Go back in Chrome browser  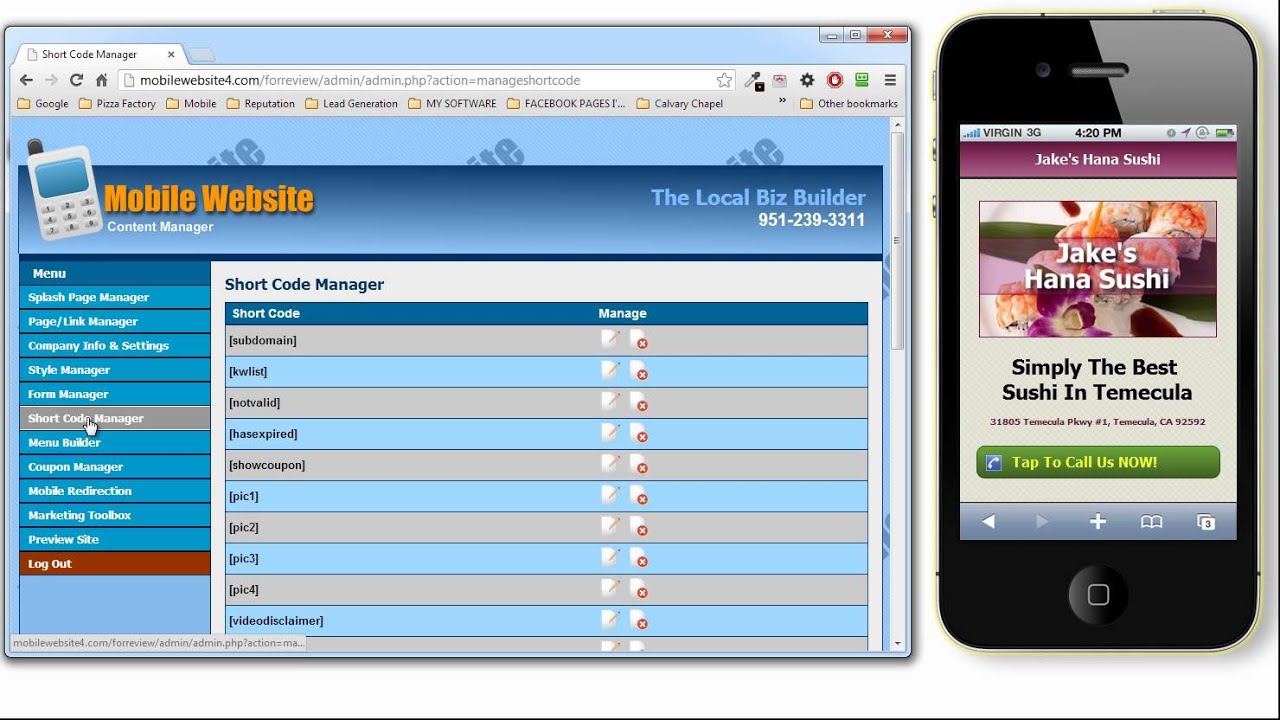(27, 80)
